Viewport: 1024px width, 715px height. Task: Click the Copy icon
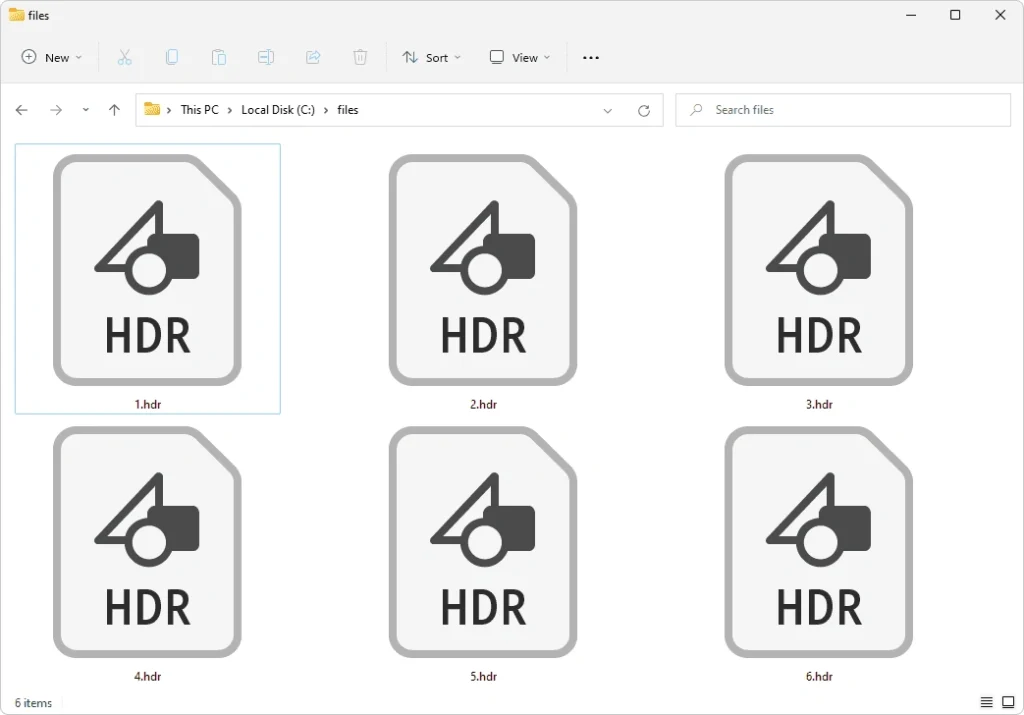[x=171, y=57]
